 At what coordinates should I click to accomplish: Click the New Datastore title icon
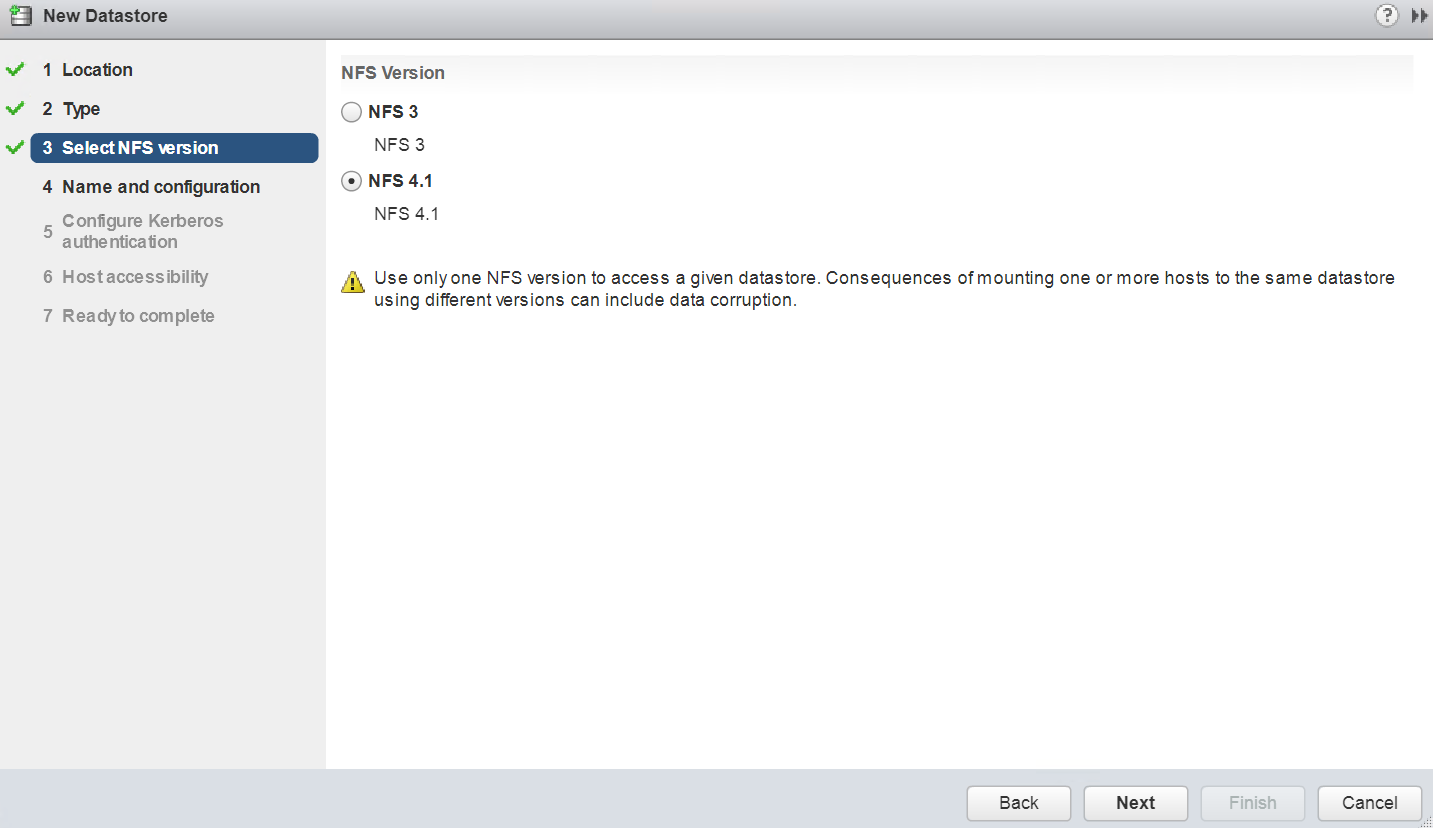pyautogui.click(x=20, y=16)
